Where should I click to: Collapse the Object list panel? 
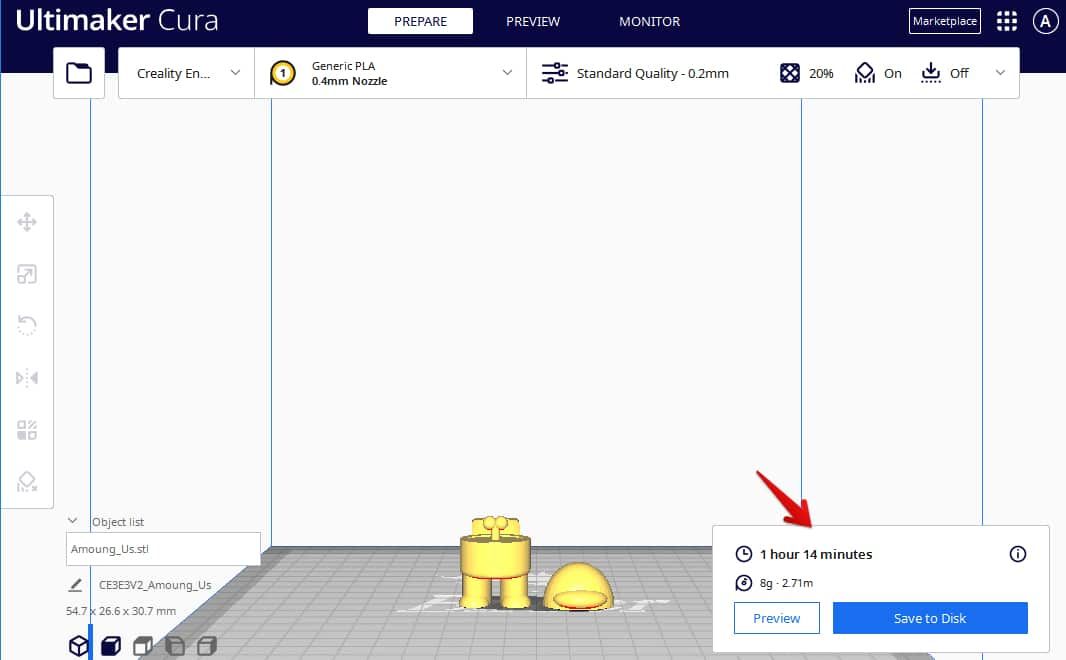(x=72, y=521)
